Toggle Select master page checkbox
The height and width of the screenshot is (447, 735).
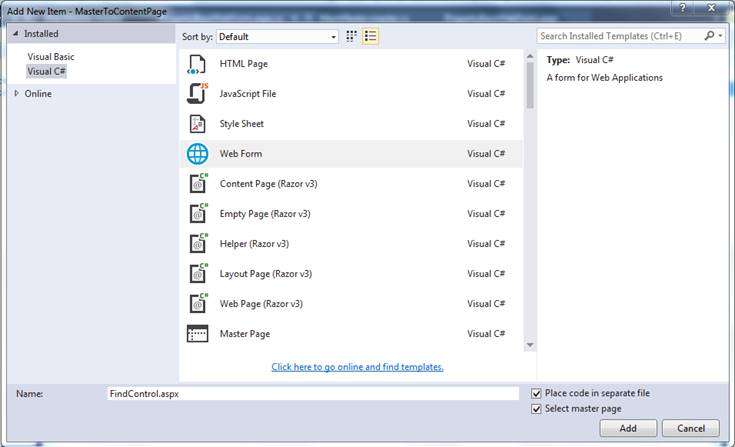coord(536,409)
